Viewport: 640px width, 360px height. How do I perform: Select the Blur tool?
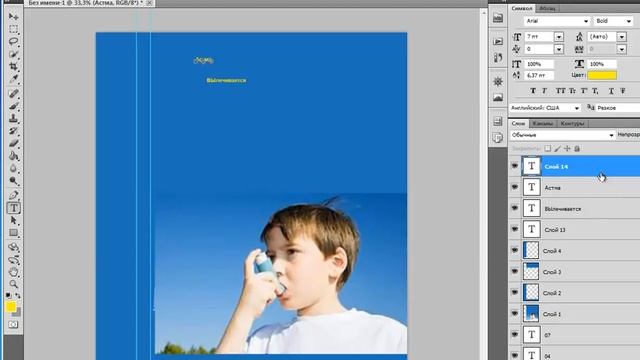tap(13, 168)
